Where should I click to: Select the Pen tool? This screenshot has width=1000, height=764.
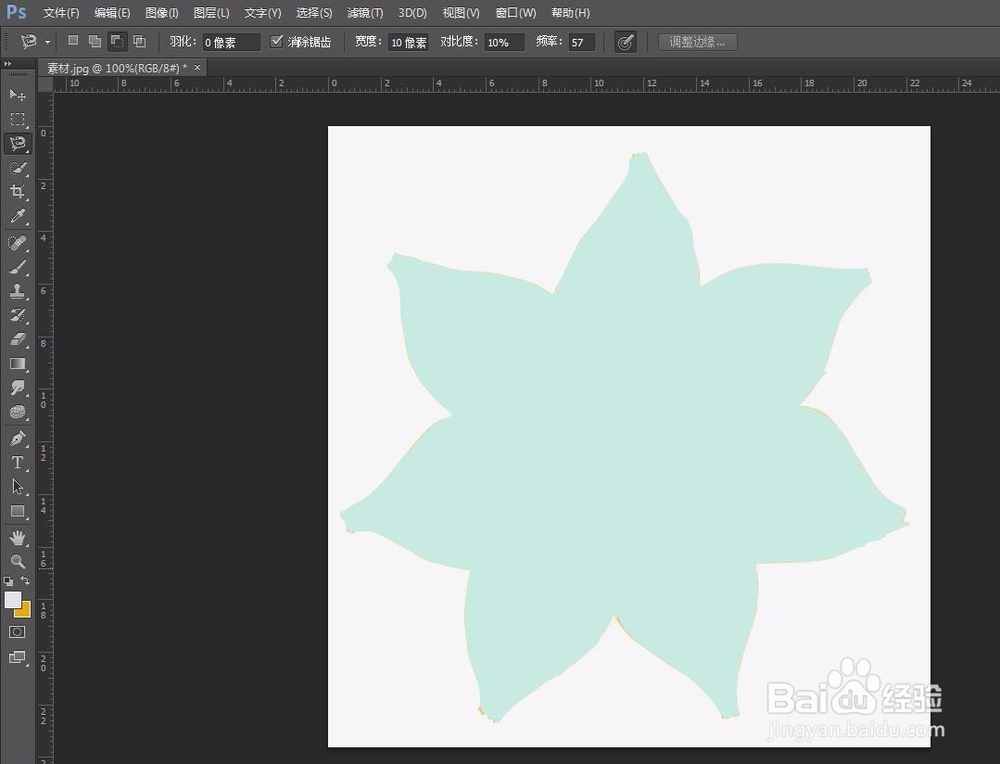pos(17,438)
